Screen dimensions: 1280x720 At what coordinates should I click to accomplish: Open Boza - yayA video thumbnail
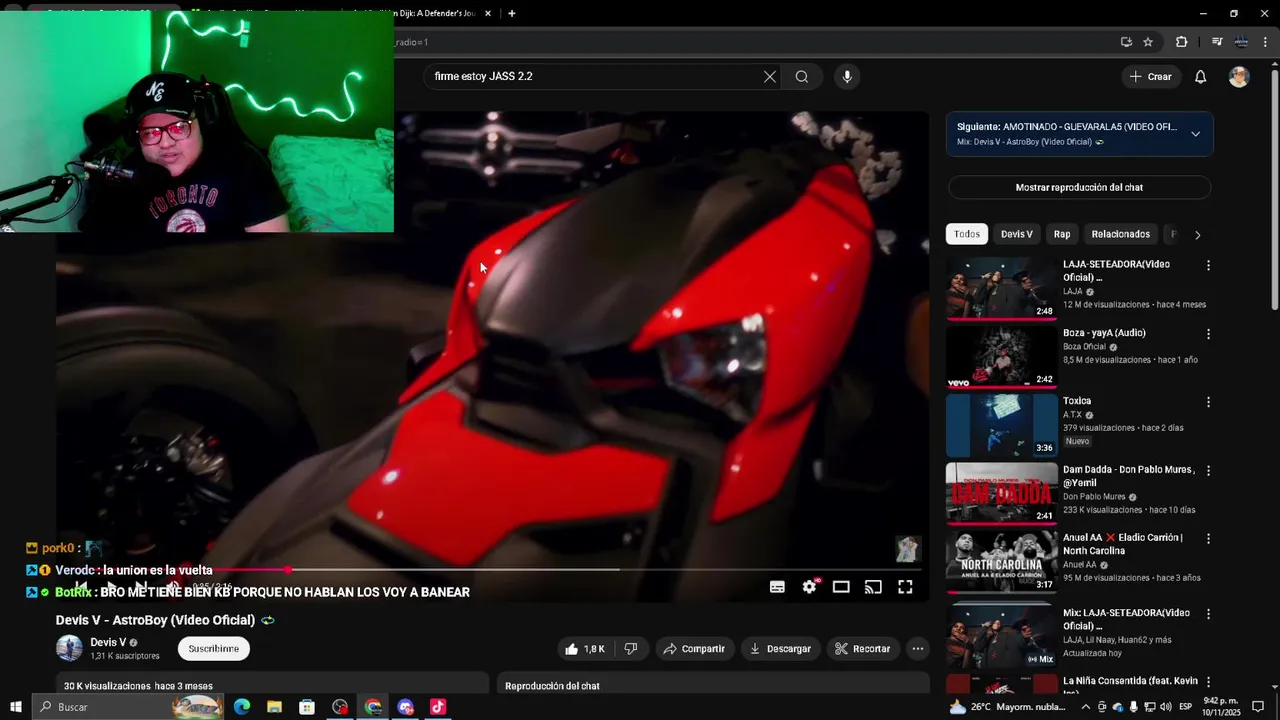pos(1001,356)
